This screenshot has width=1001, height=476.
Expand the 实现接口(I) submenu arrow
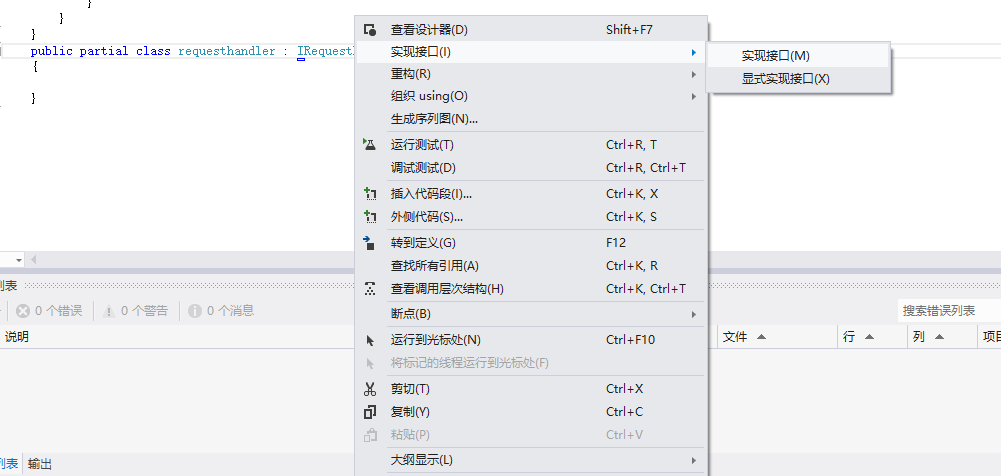pyautogui.click(x=693, y=52)
